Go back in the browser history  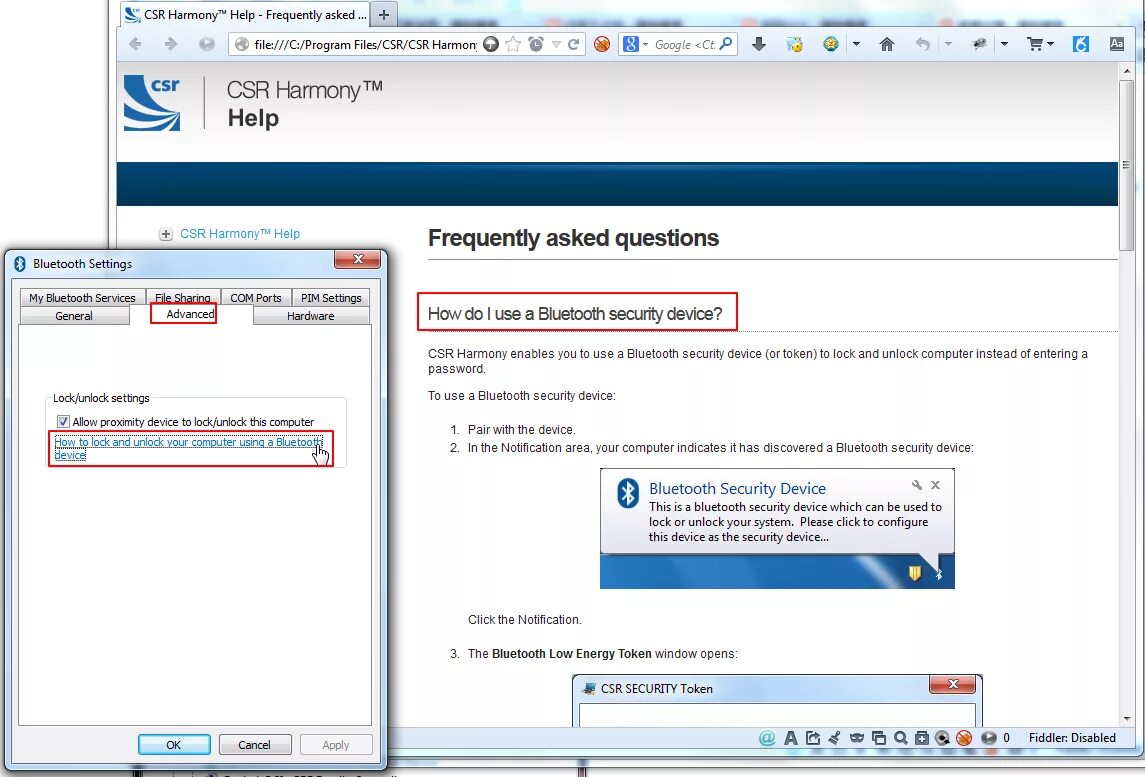coord(135,44)
